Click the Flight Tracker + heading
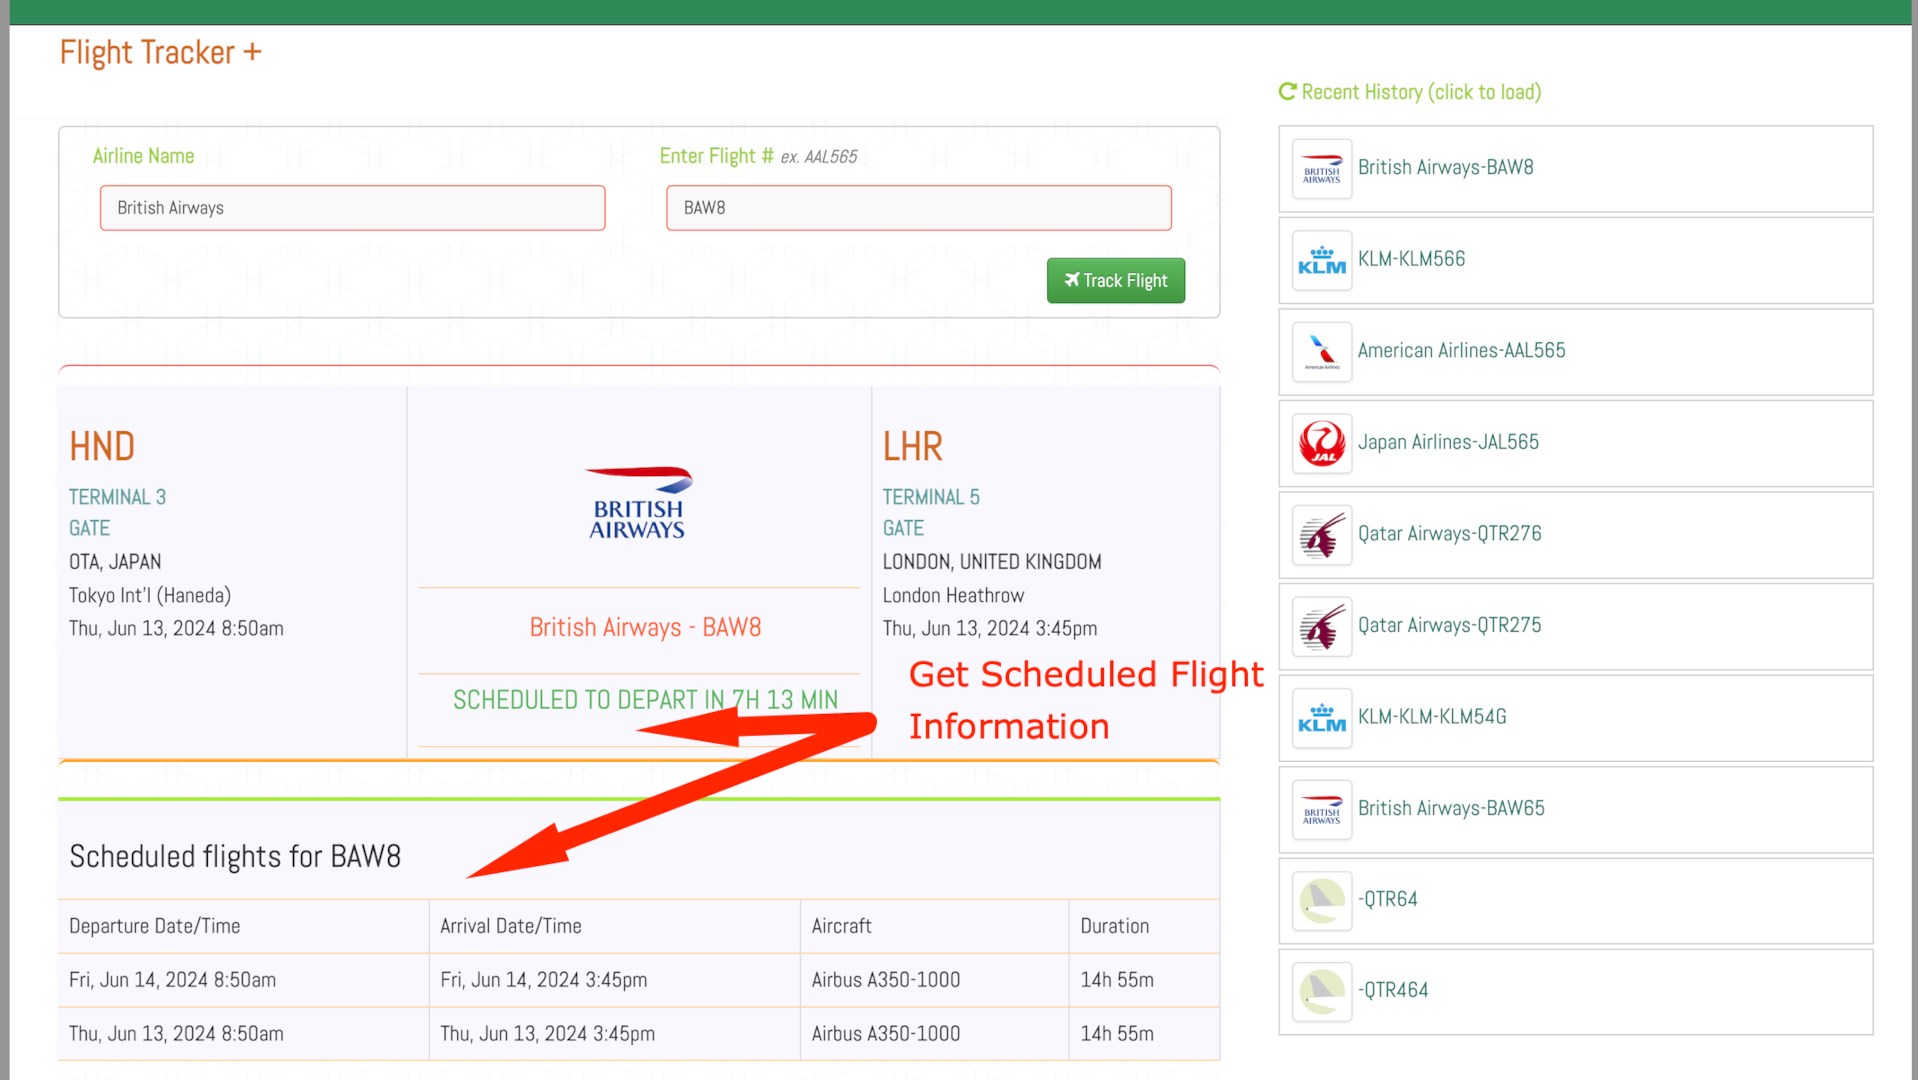 [160, 52]
